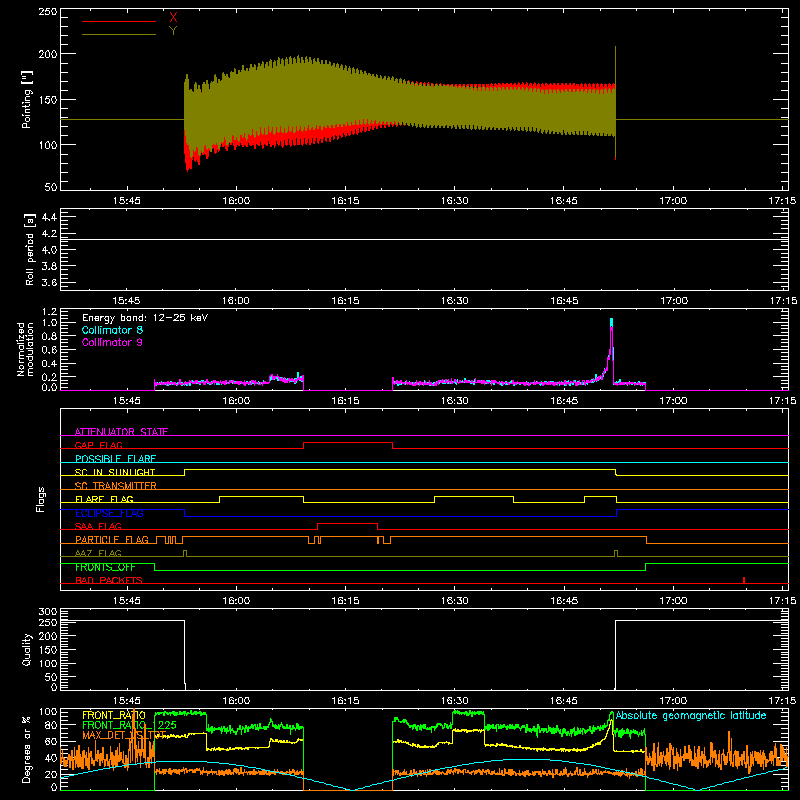Select the BAD_PACKETS flag label
Viewport: 800px width, 800px height.
pos(109,580)
